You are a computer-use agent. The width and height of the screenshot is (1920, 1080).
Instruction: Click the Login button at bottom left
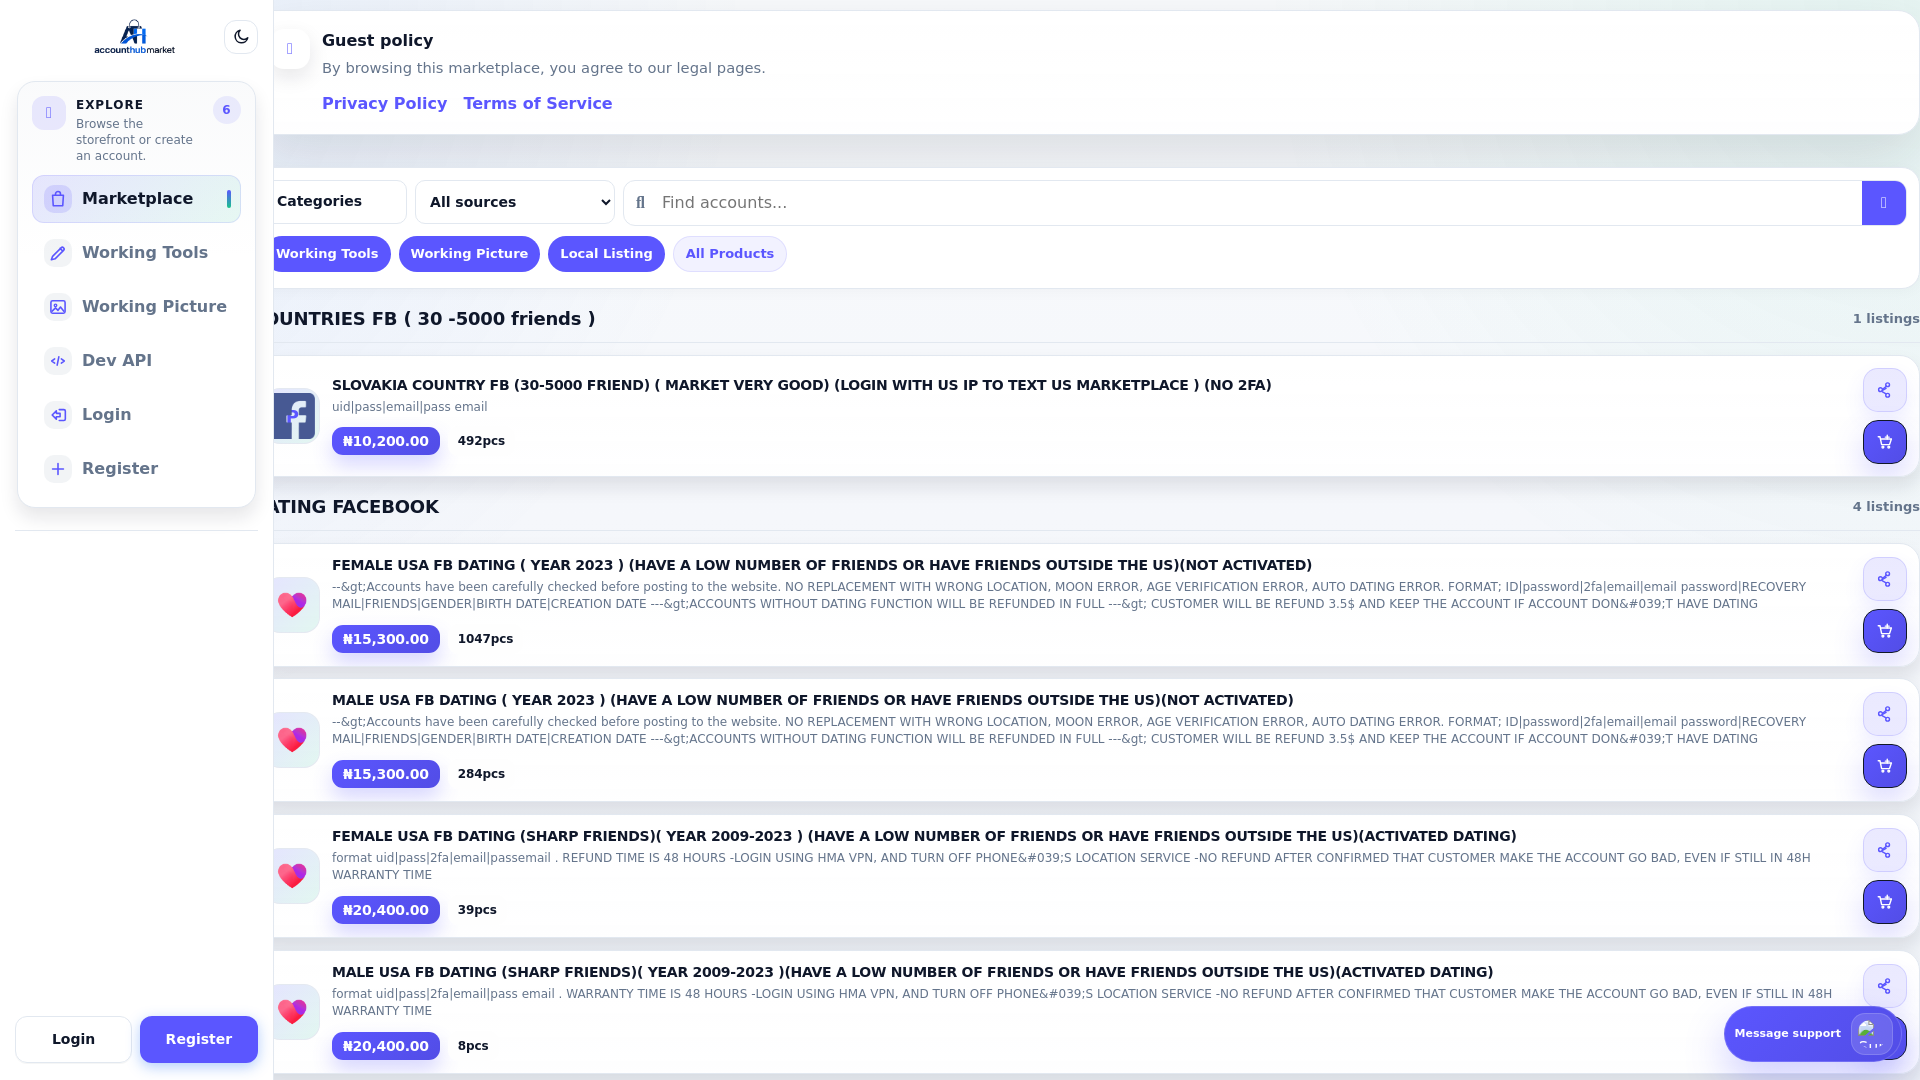73,1040
